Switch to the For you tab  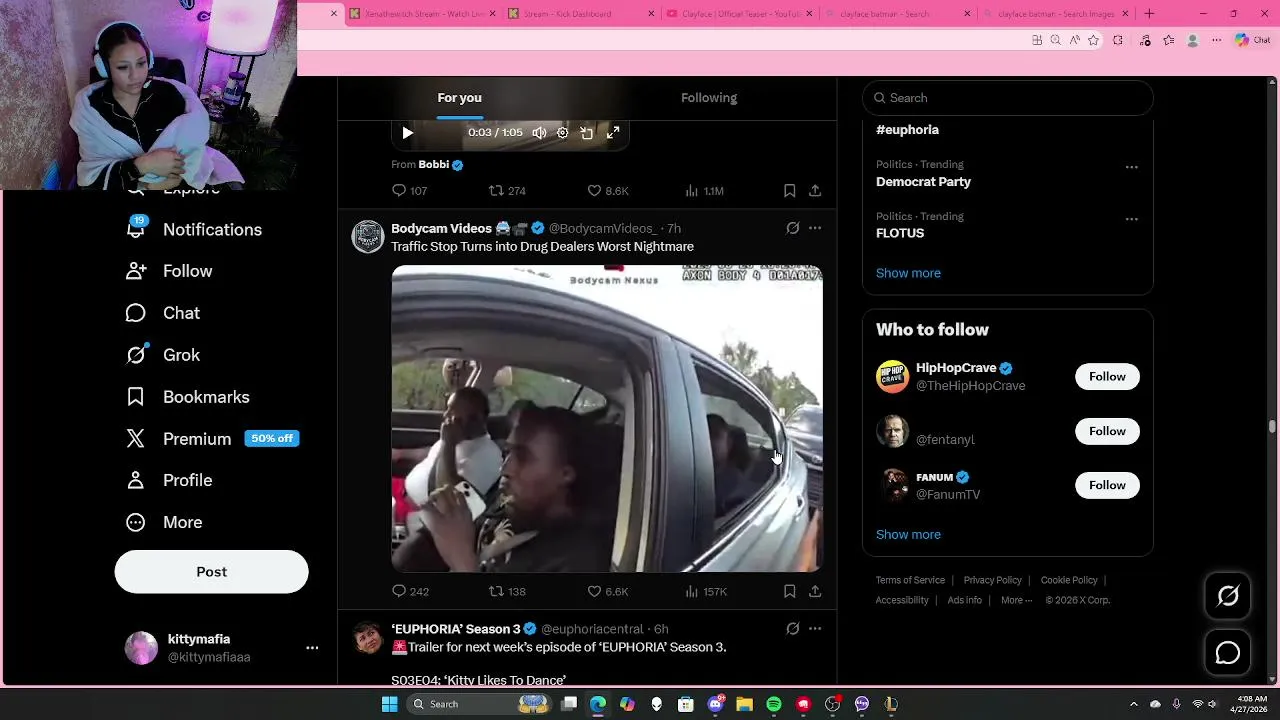459,98
